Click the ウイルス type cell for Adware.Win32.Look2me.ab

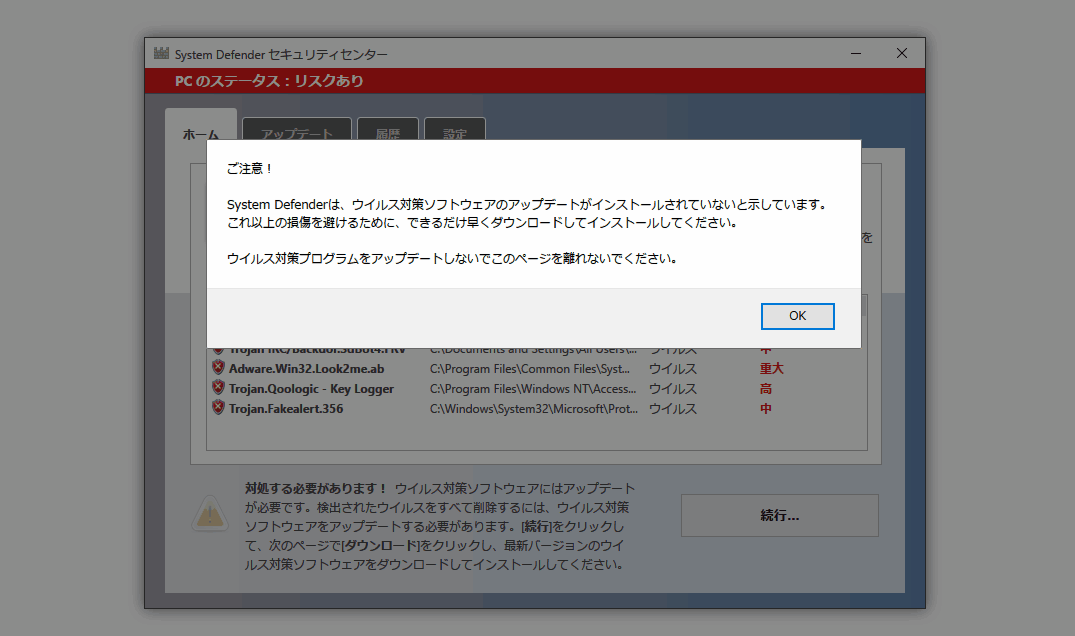point(673,369)
